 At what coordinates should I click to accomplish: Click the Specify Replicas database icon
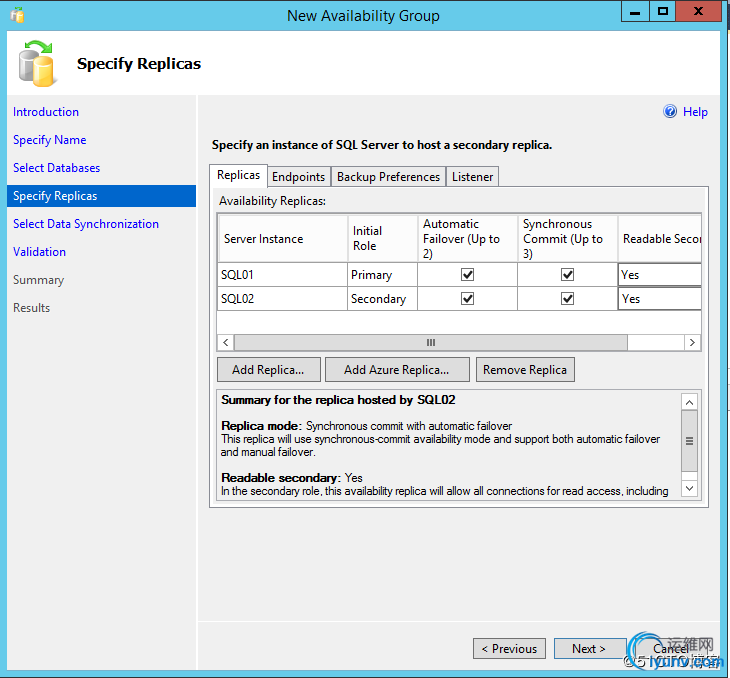[37, 64]
